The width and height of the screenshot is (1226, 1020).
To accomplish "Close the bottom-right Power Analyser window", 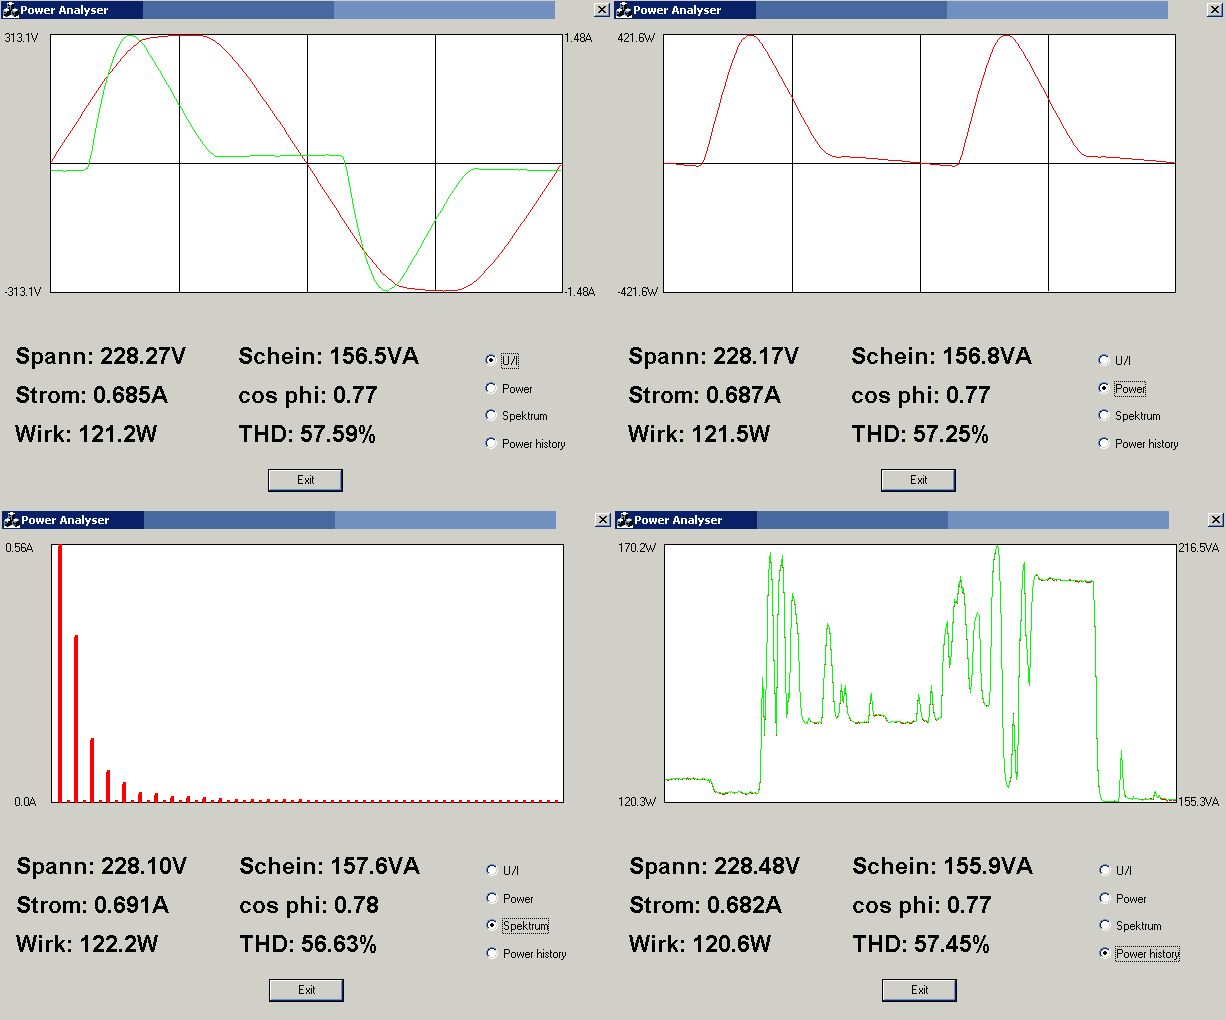I will click(x=1216, y=520).
